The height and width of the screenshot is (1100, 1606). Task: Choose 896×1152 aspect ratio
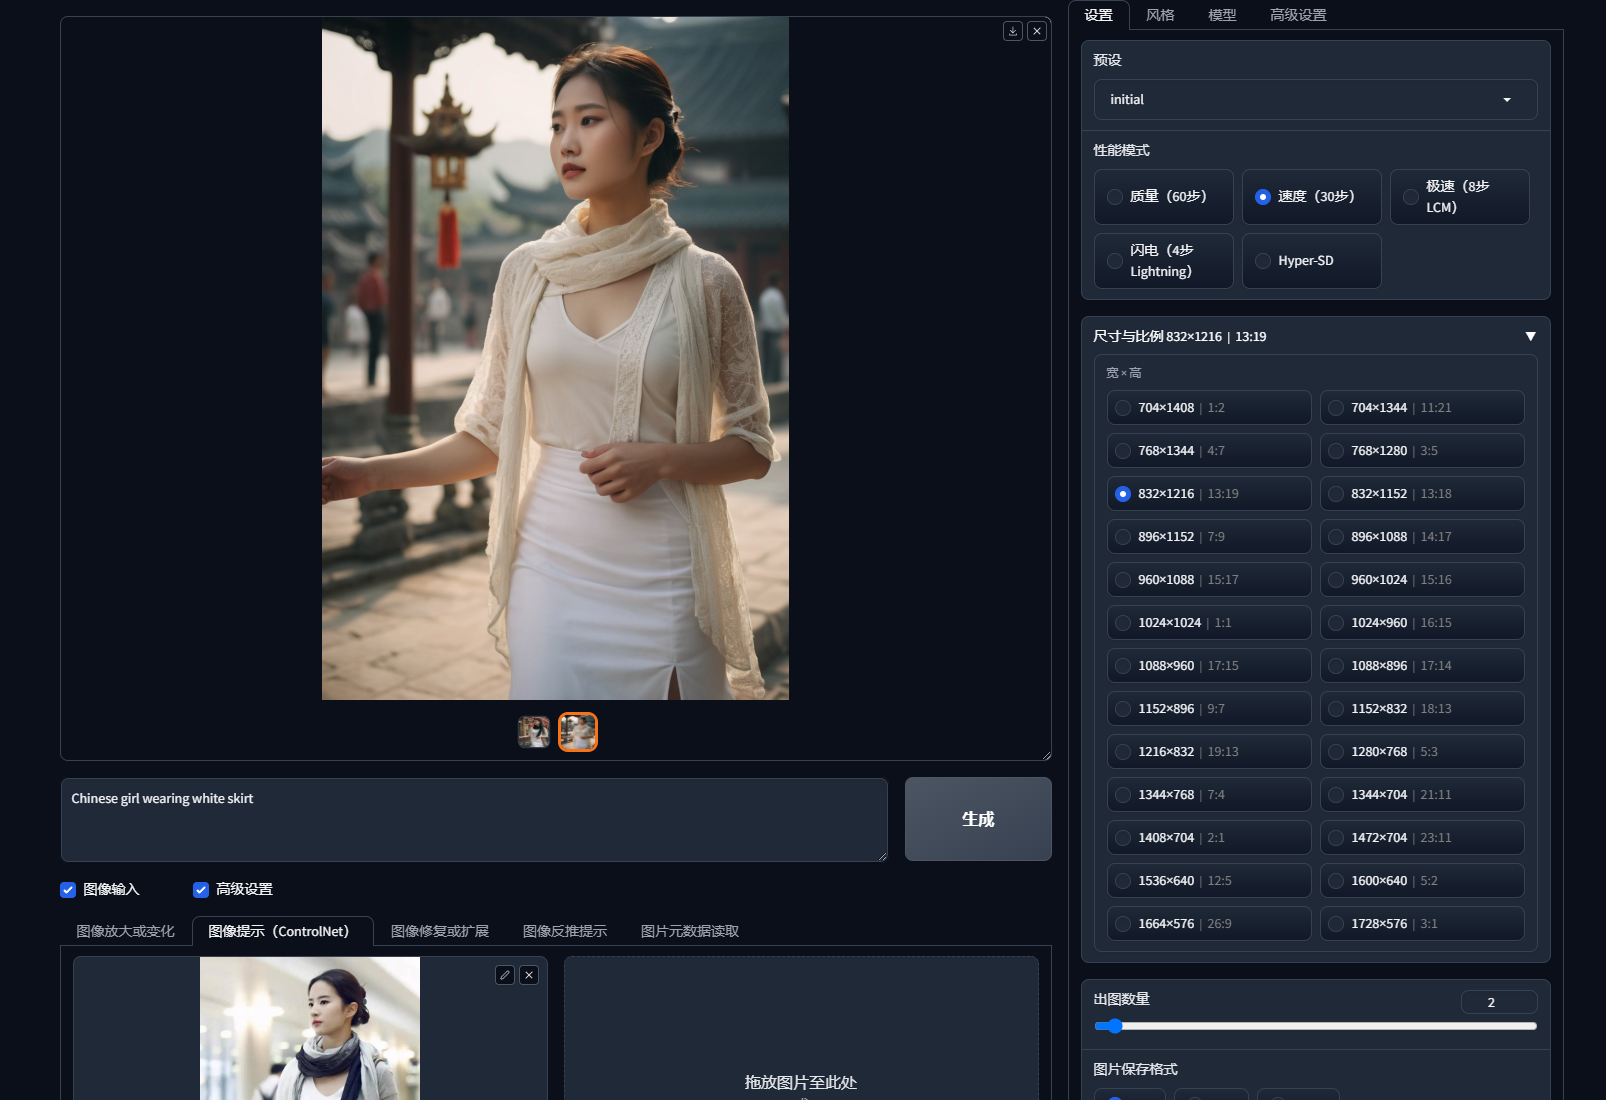click(x=1209, y=537)
